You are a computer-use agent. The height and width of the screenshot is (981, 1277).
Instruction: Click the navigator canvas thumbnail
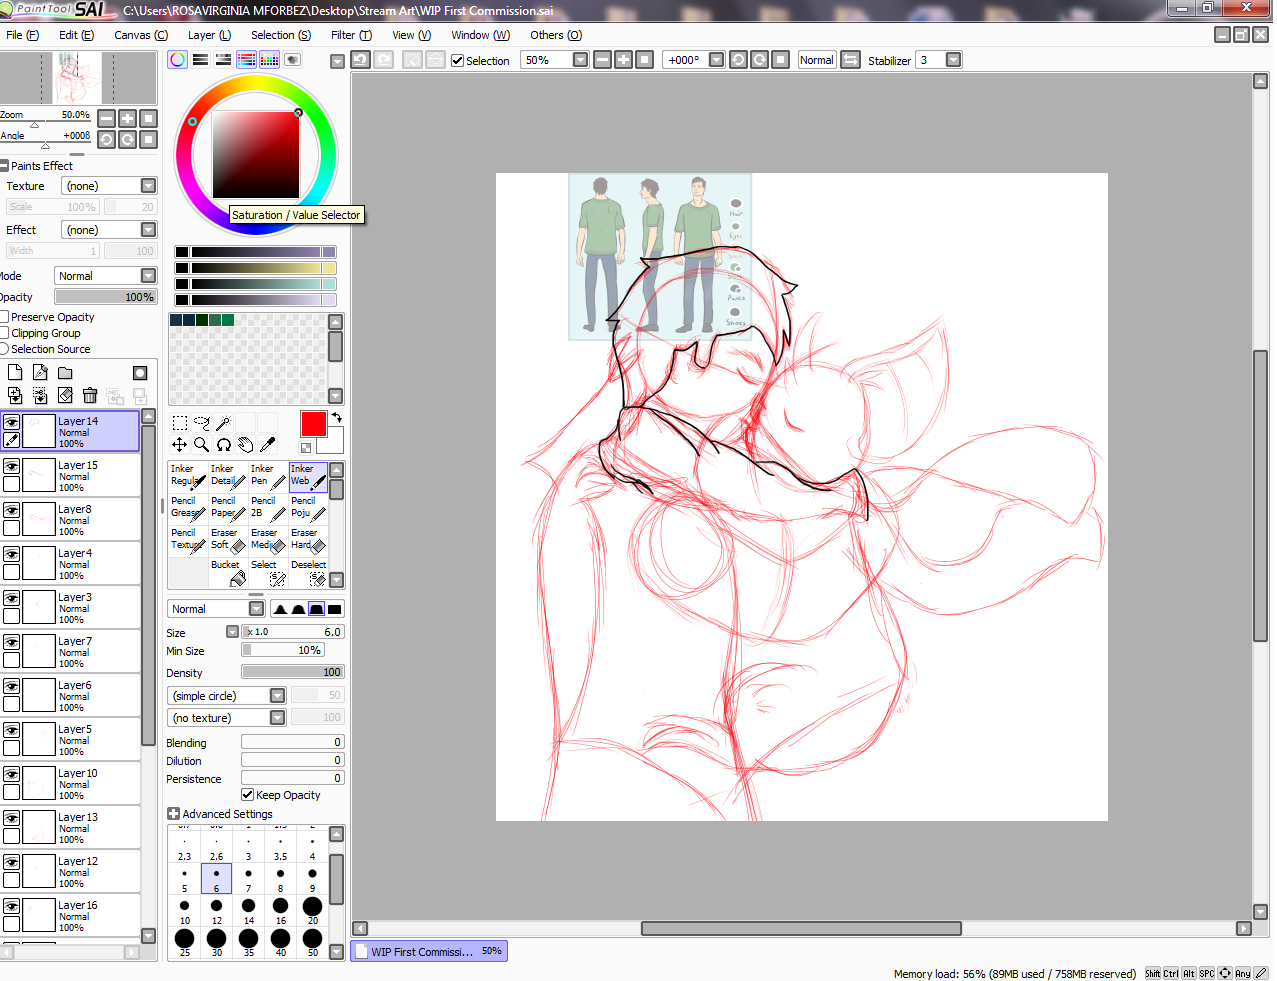point(78,78)
